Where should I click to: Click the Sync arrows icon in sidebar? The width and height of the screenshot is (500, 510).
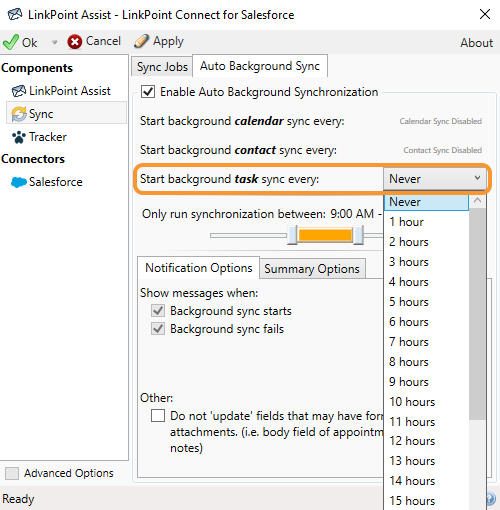19,114
